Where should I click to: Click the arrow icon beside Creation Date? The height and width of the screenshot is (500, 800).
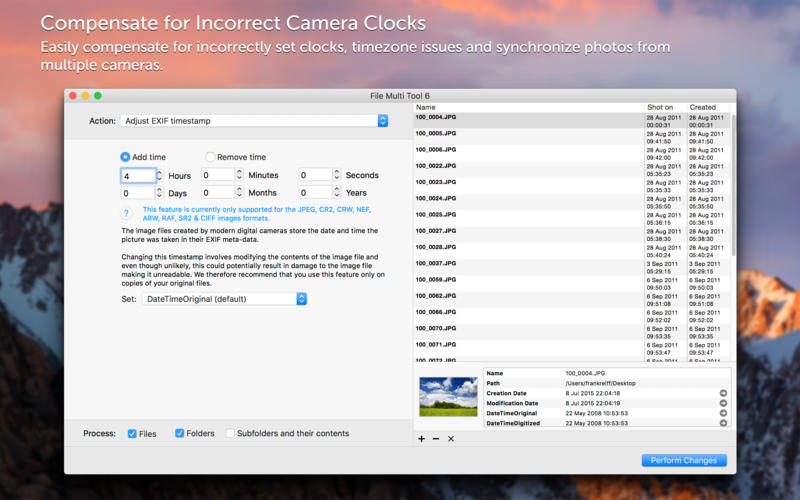click(723, 393)
